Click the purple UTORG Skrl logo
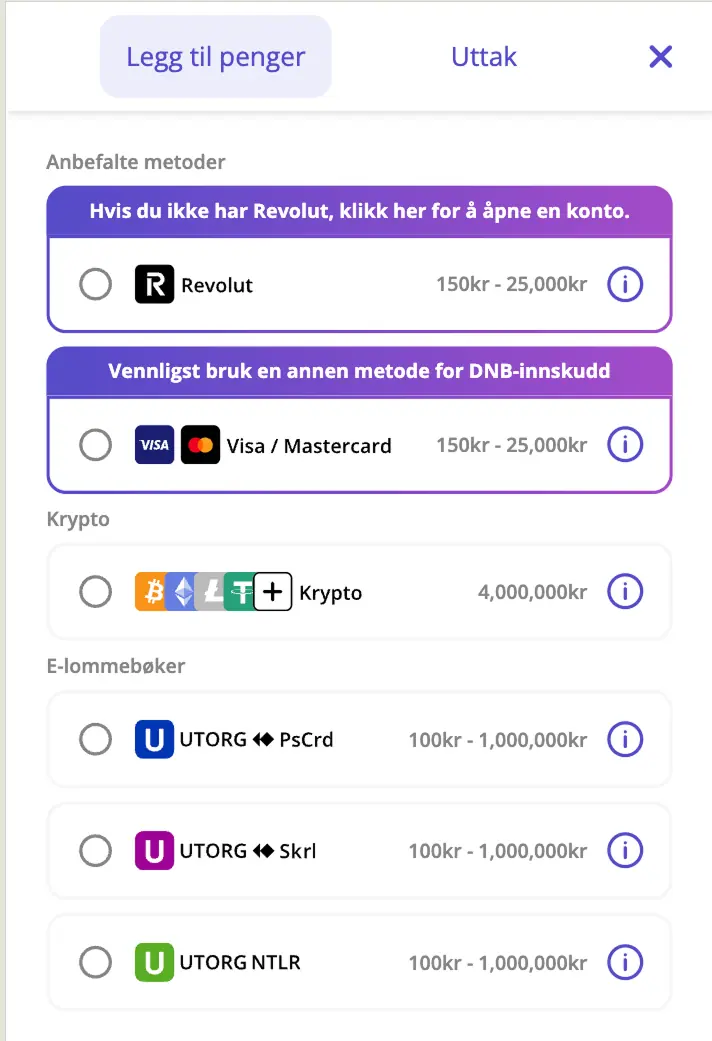This screenshot has width=712, height=1041. [x=152, y=851]
